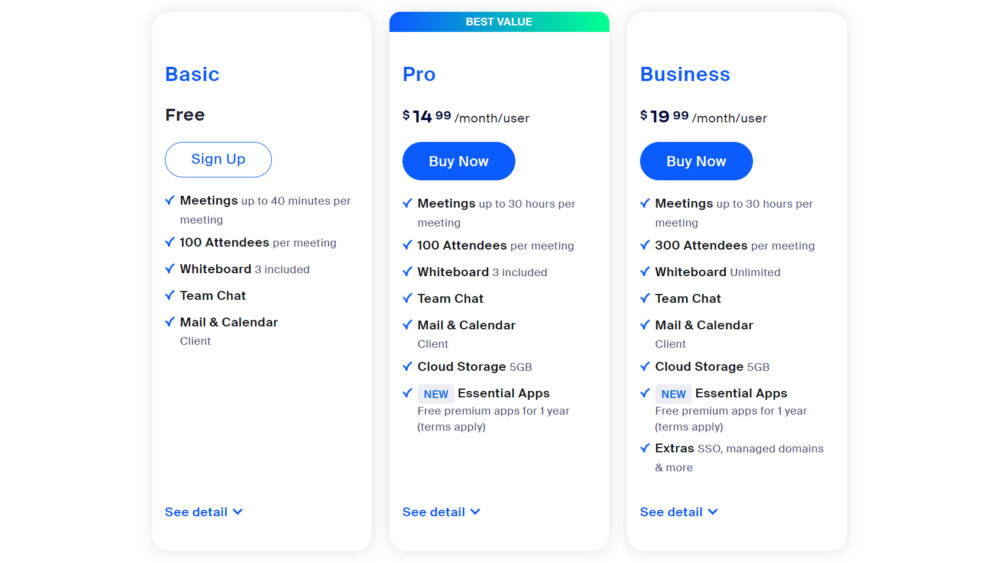
Task: Click the Pro plan heading
Action: (419, 74)
